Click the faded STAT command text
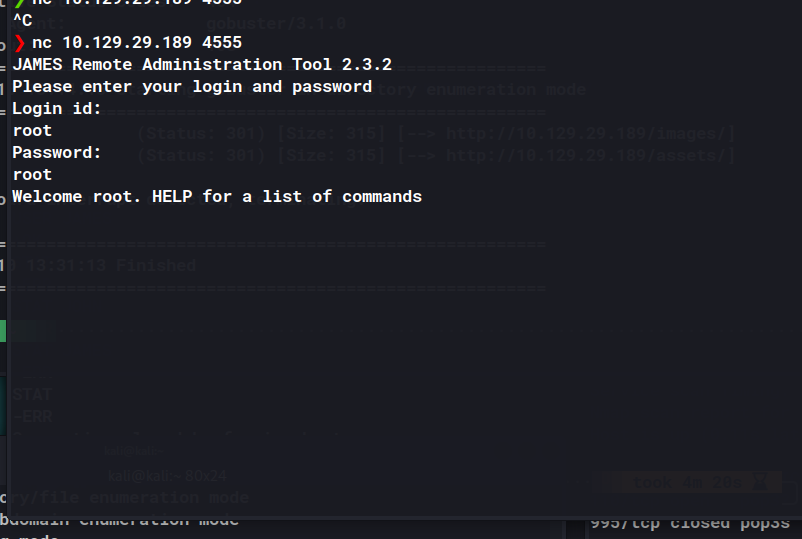Viewport: 802px width, 539px height. click(x=33, y=395)
